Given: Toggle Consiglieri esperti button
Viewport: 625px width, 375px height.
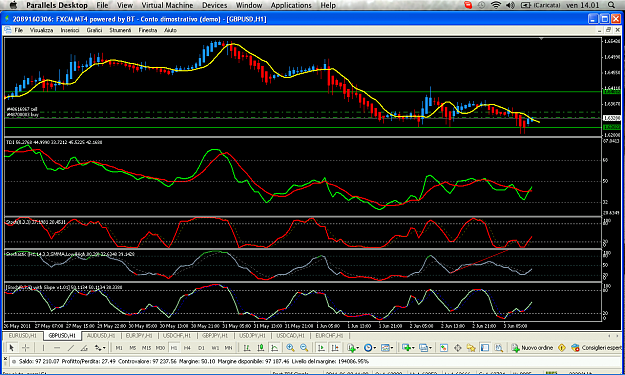Looking at the screenshot, I should (x=596, y=348).
